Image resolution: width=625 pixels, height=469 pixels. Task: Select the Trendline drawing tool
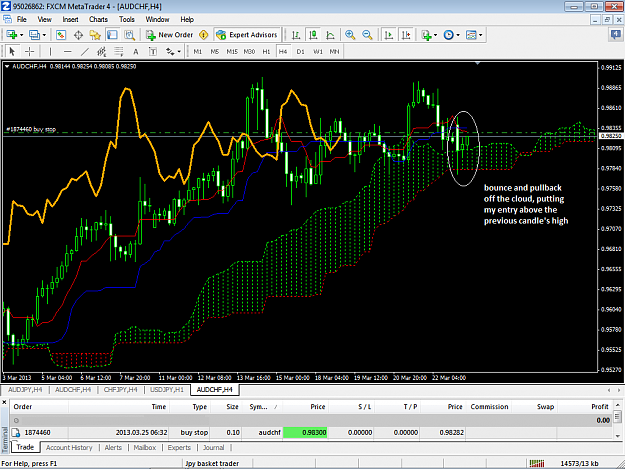pyautogui.click(x=85, y=51)
